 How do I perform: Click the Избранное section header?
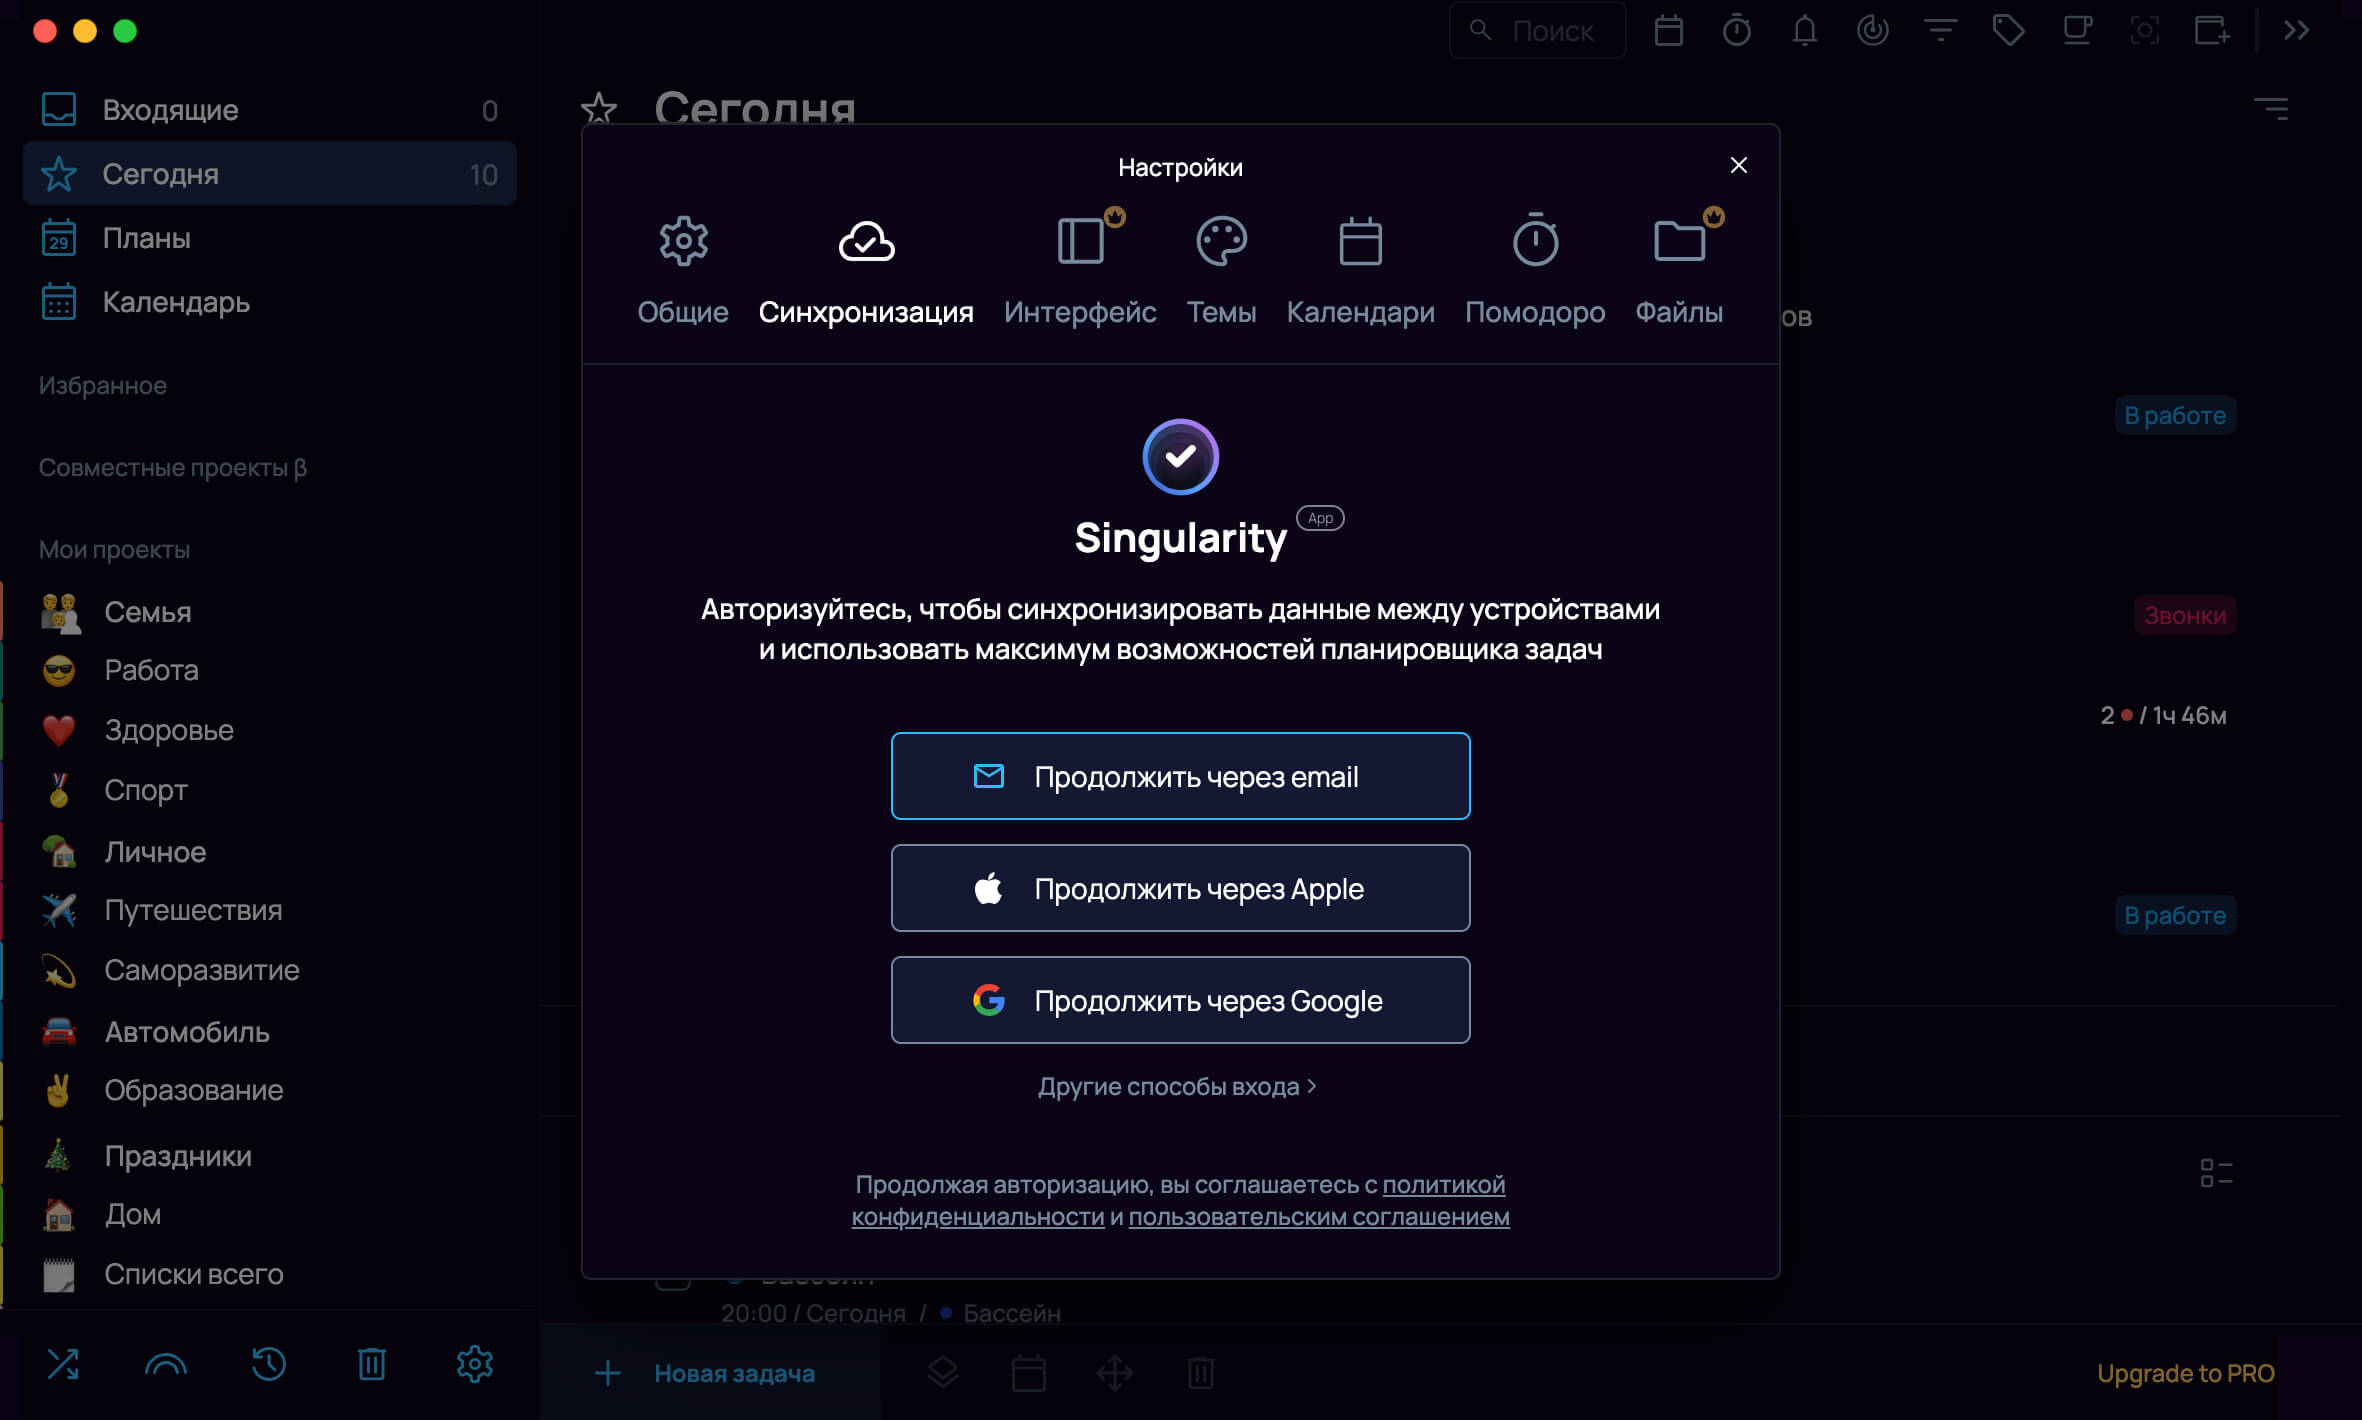pos(103,385)
